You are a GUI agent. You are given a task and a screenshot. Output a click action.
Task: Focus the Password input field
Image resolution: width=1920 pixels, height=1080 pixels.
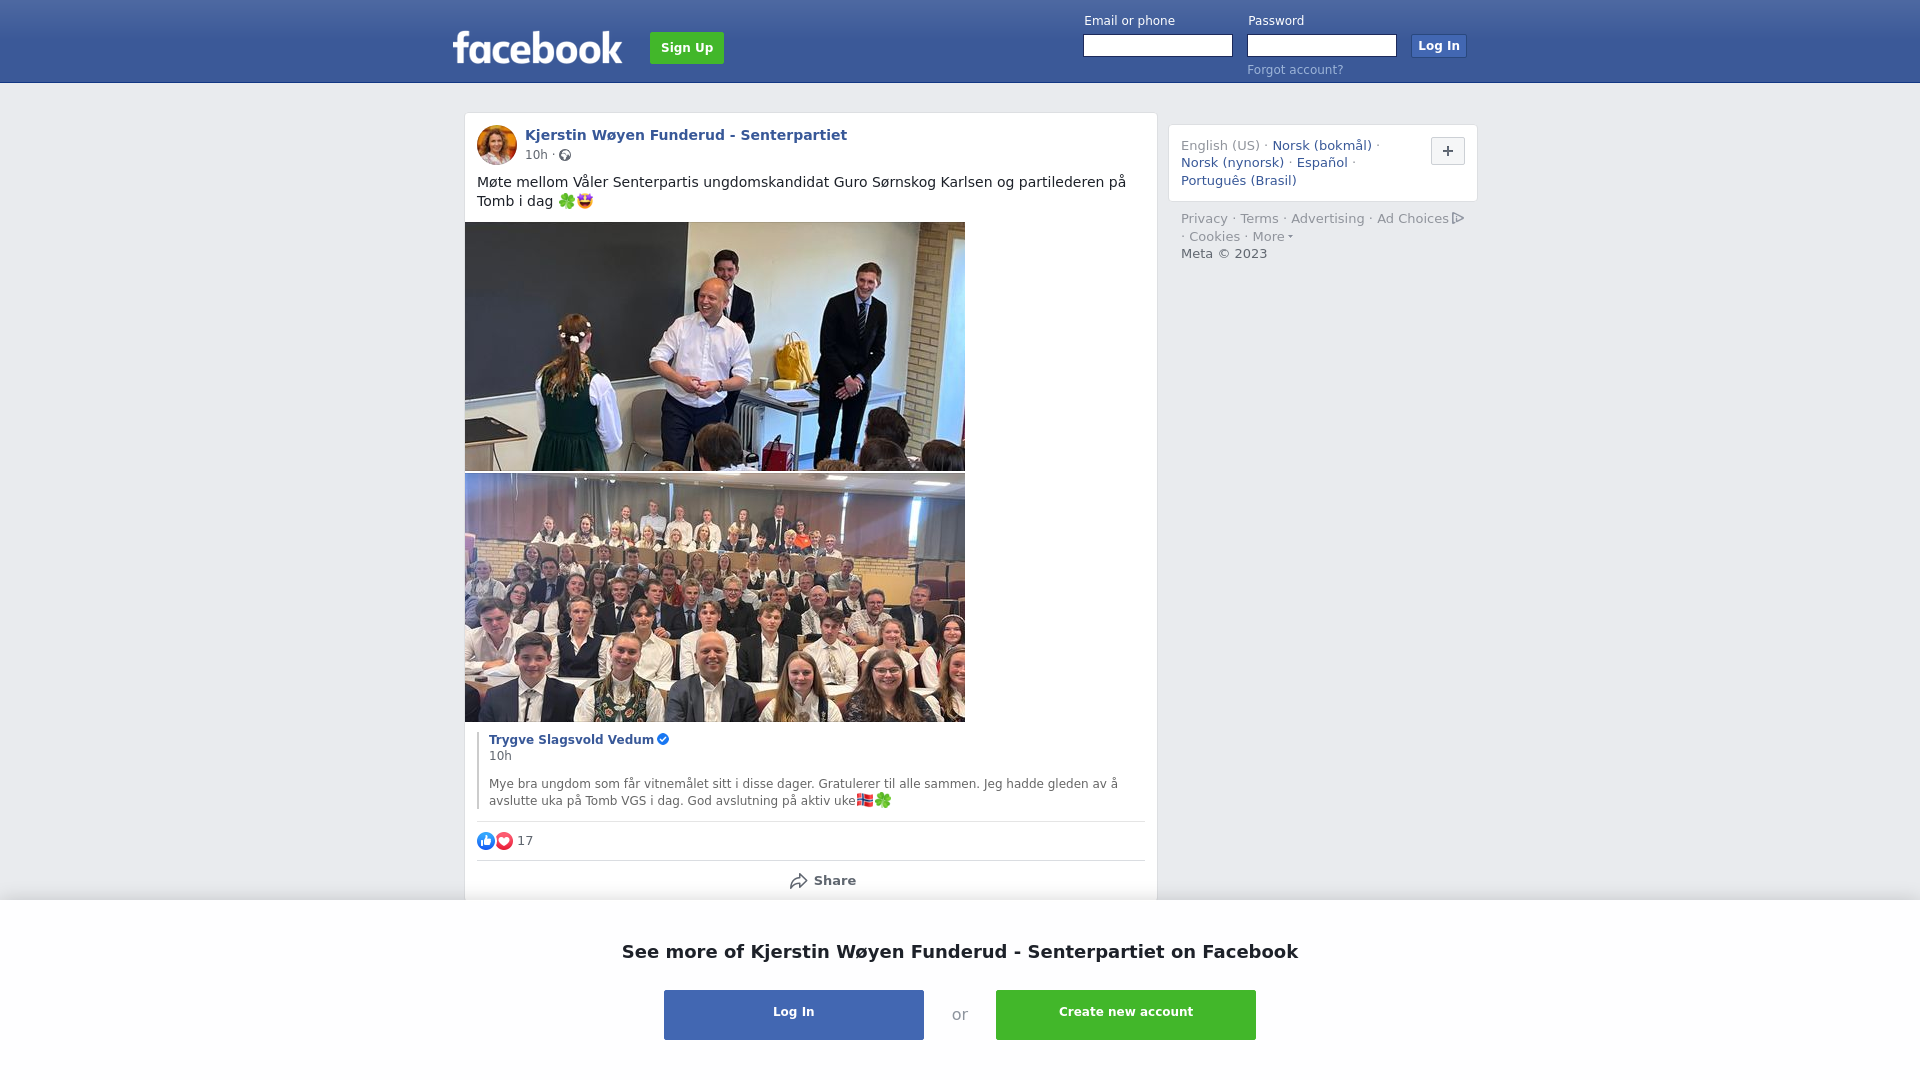[x=1322, y=46]
